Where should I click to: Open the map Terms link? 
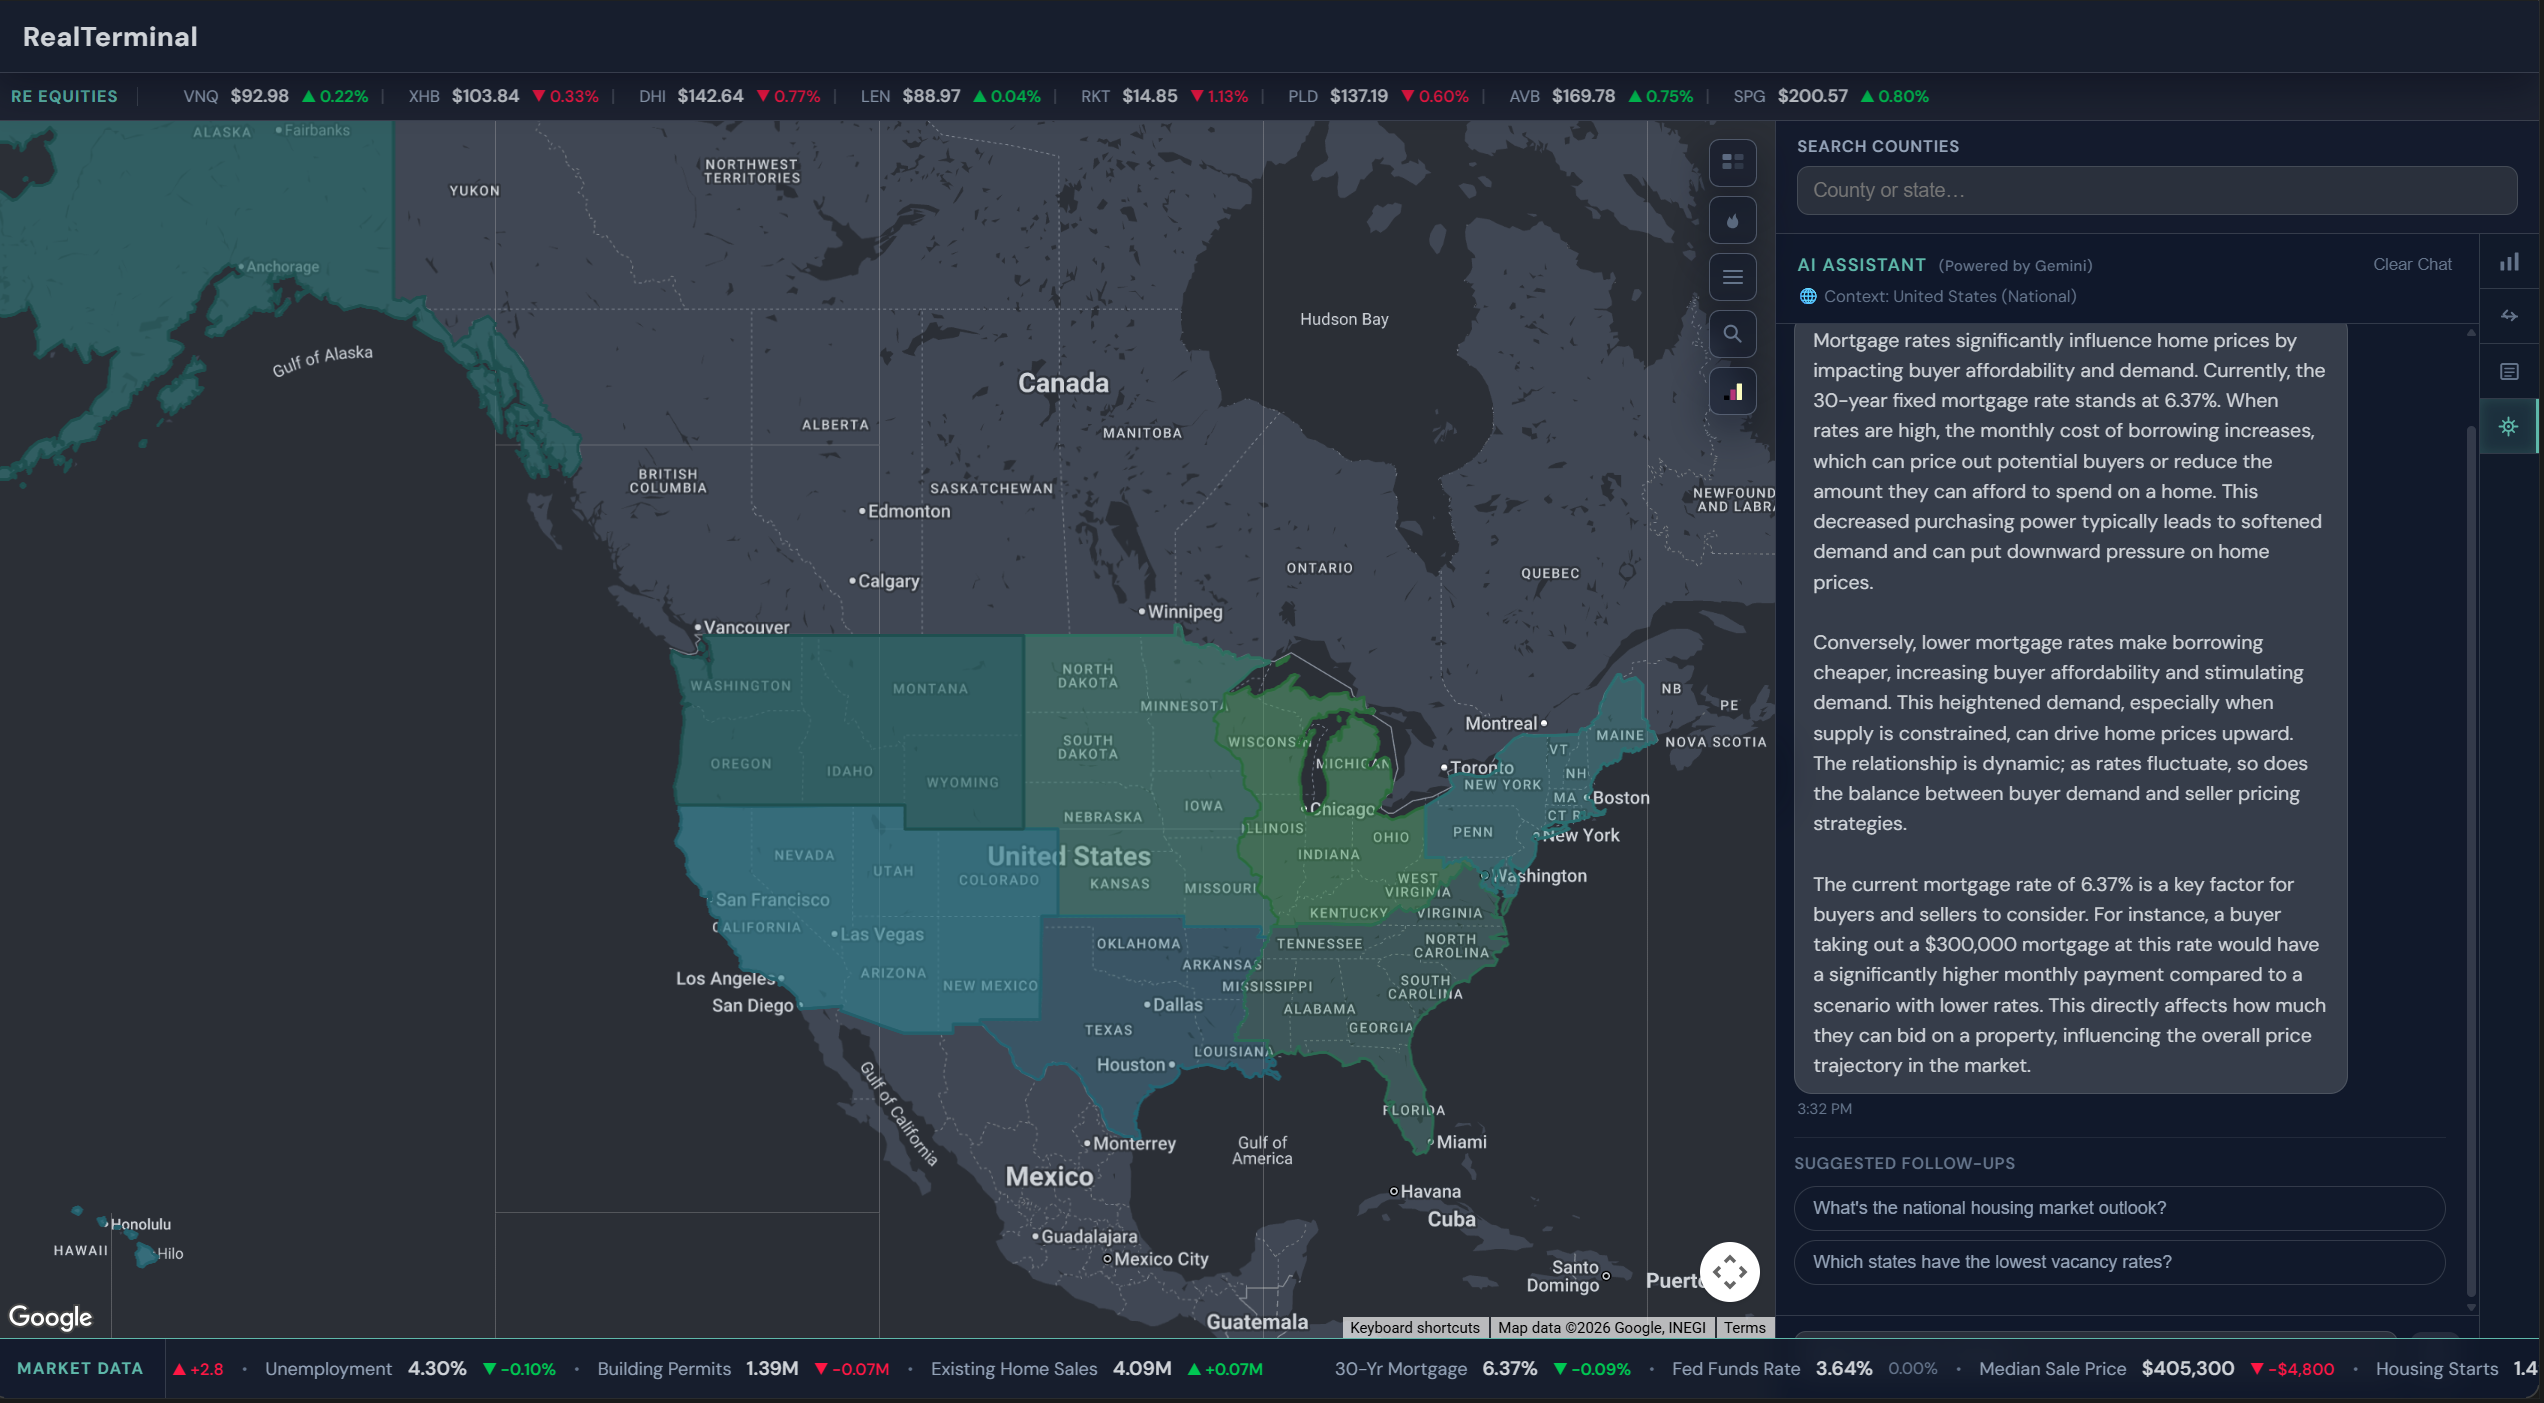(x=1744, y=1328)
